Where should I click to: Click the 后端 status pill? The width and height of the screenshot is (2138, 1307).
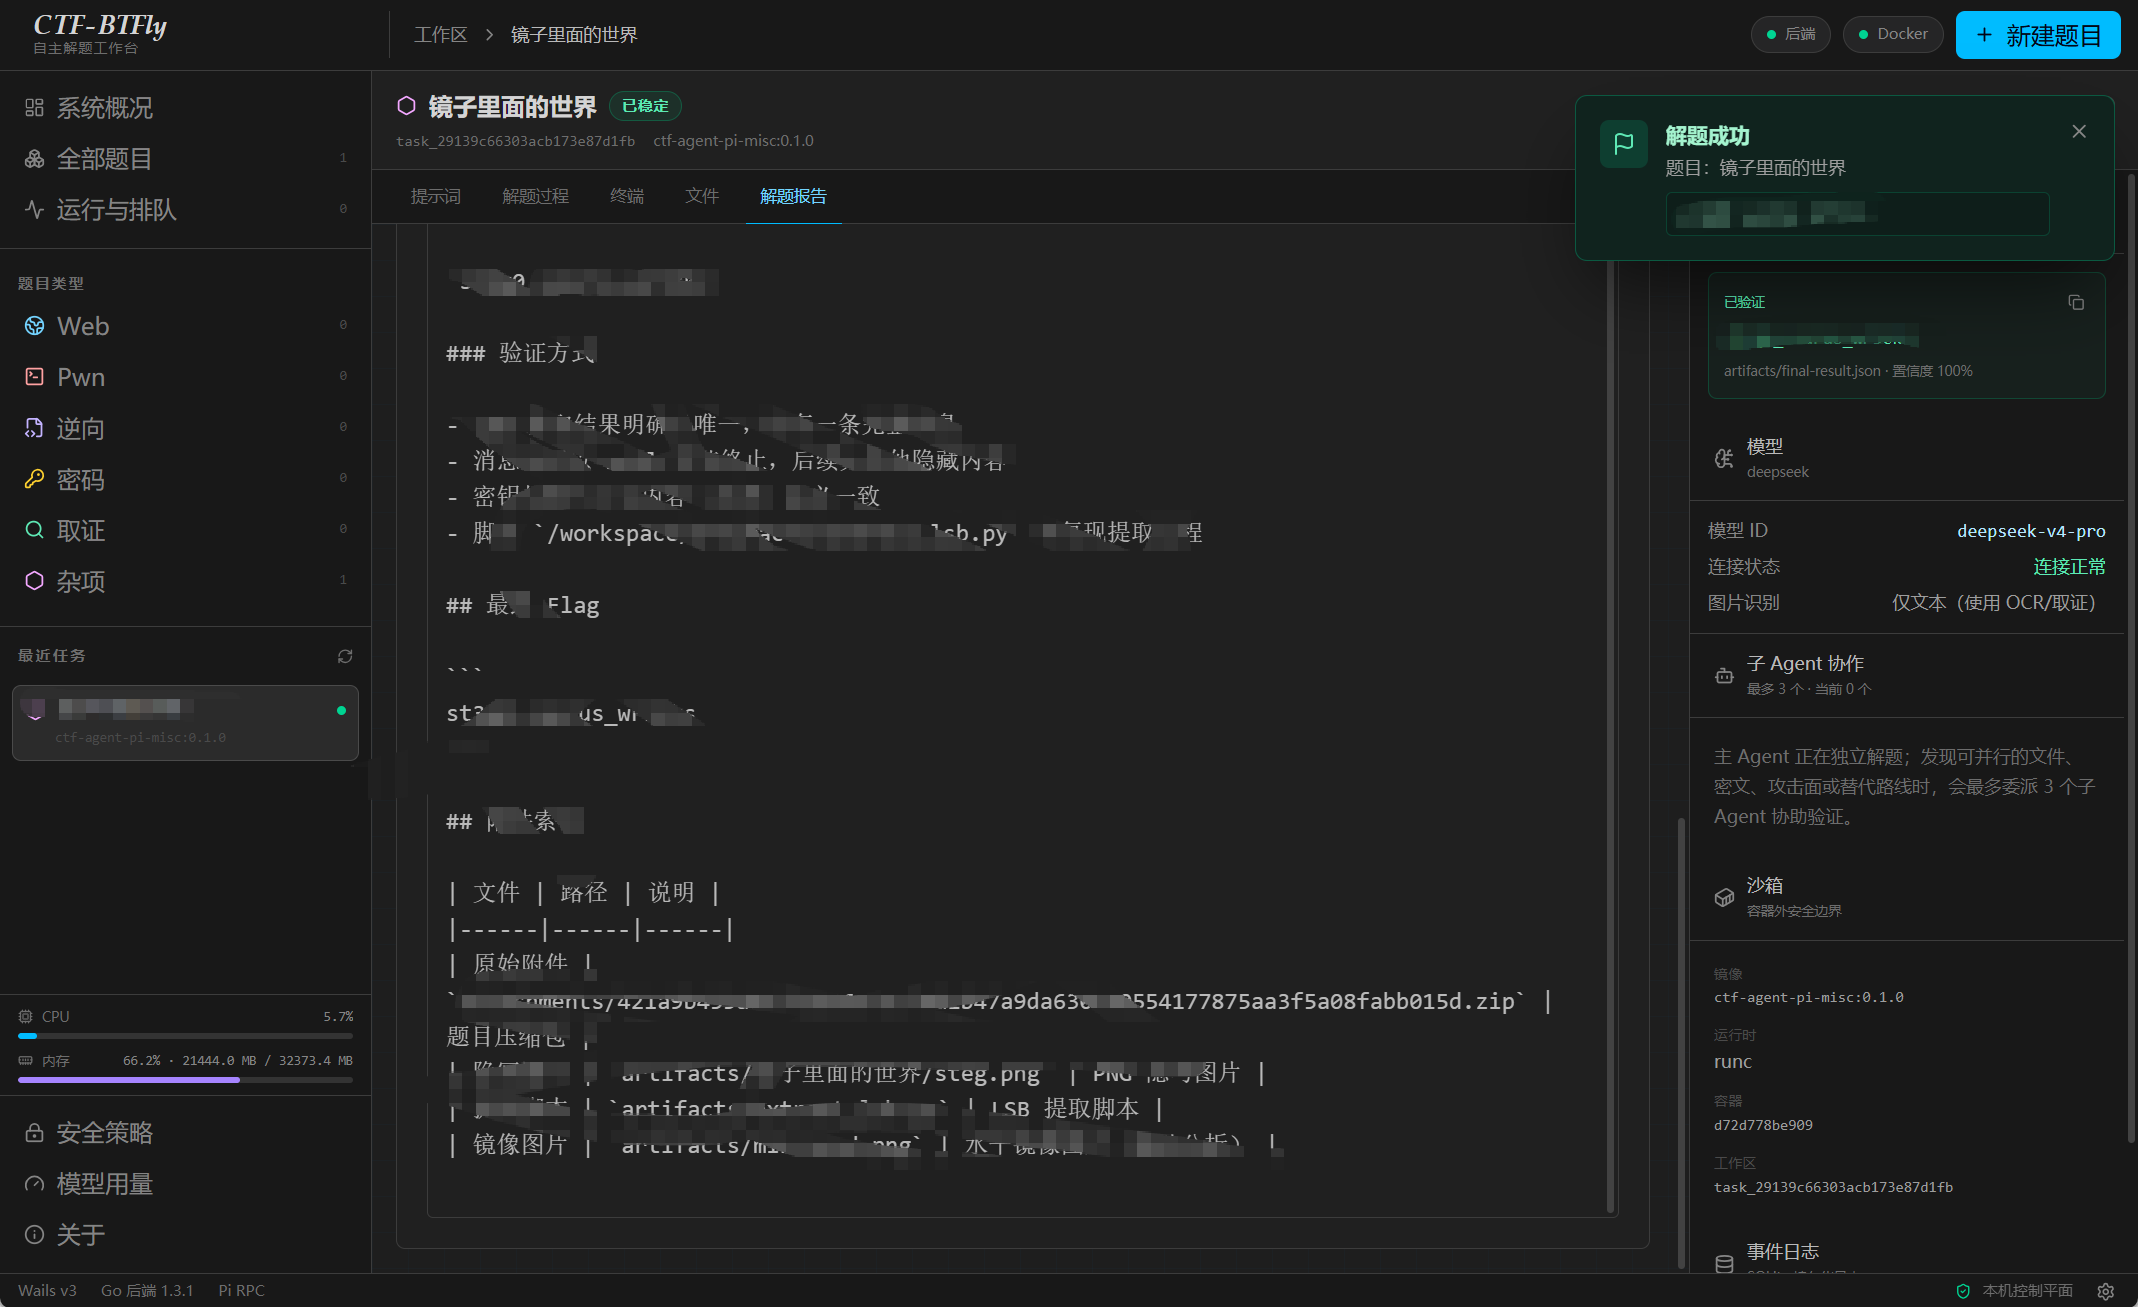pyautogui.click(x=1790, y=34)
